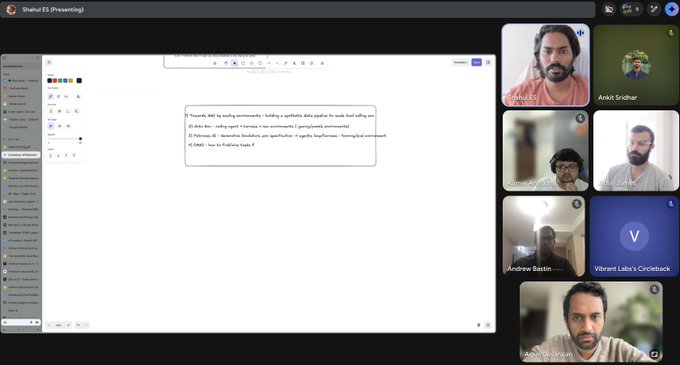The height and width of the screenshot is (365, 680).
Task: Align text right
Action: 68,126
